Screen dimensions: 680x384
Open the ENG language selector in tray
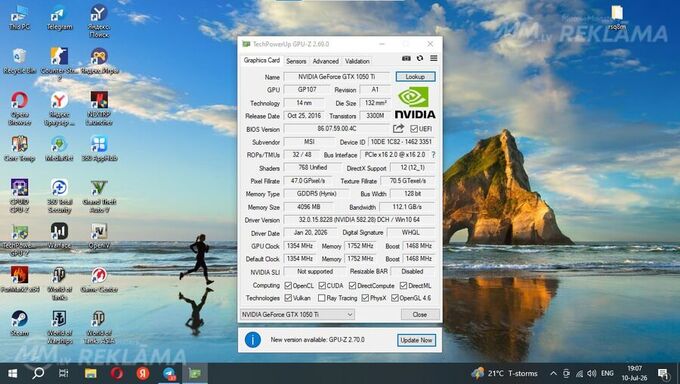click(x=607, y=373)
